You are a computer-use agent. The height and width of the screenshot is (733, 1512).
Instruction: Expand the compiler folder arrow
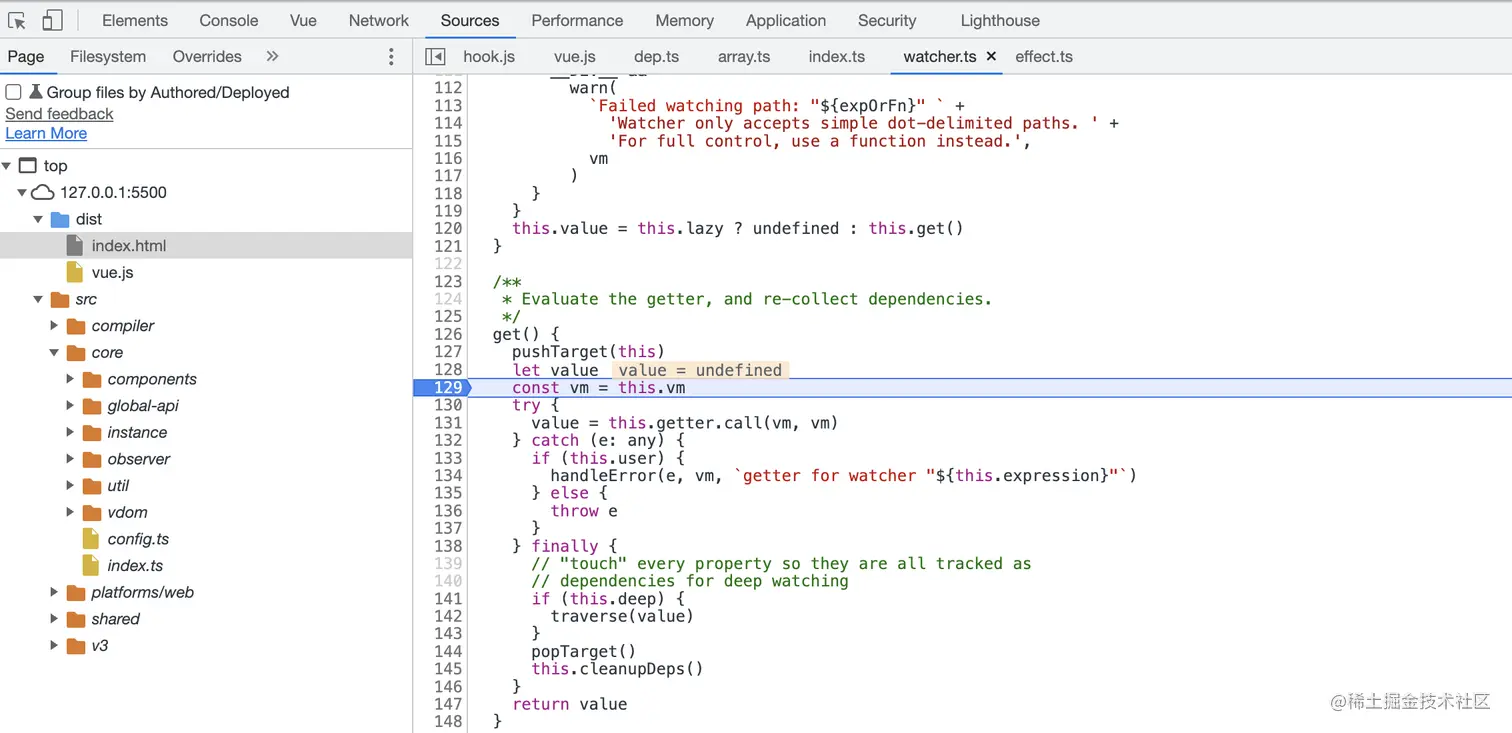[55, 326]
